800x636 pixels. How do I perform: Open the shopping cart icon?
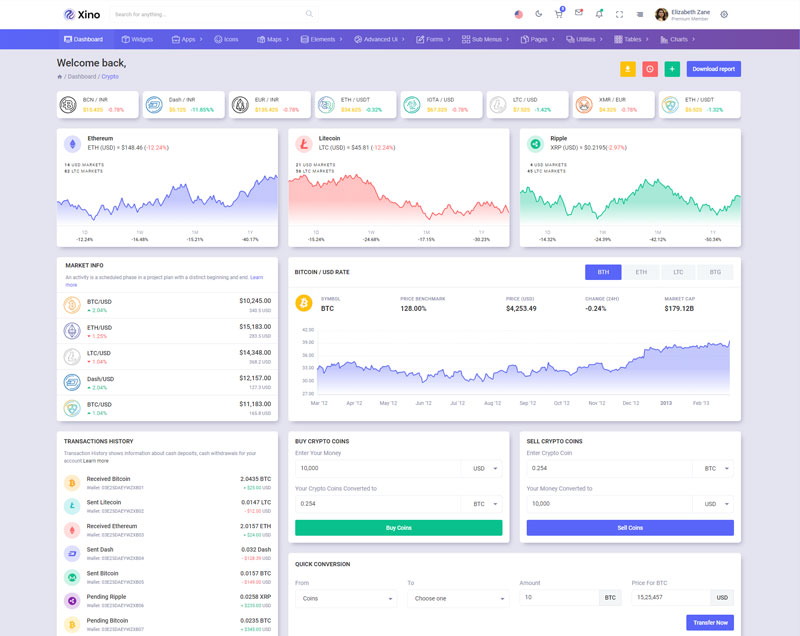(559, 14)
